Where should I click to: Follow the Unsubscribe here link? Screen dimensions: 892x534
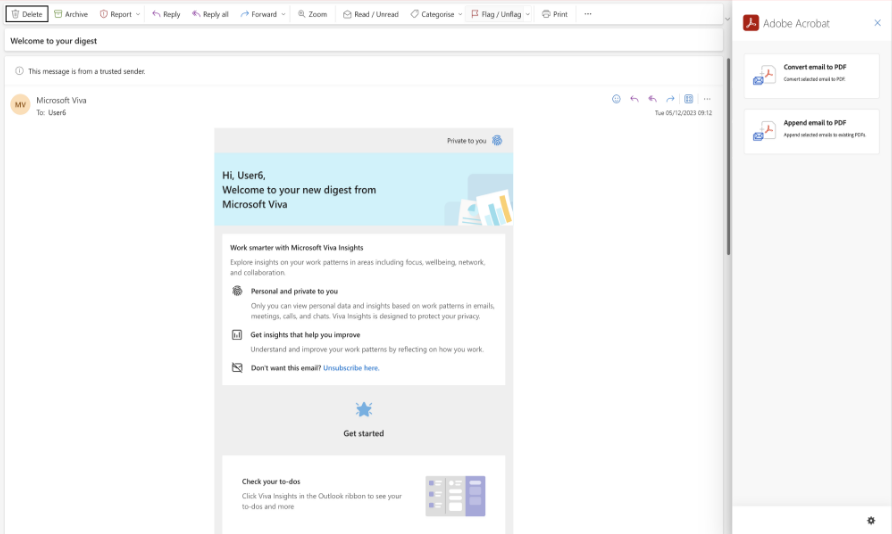coord(351,368)
